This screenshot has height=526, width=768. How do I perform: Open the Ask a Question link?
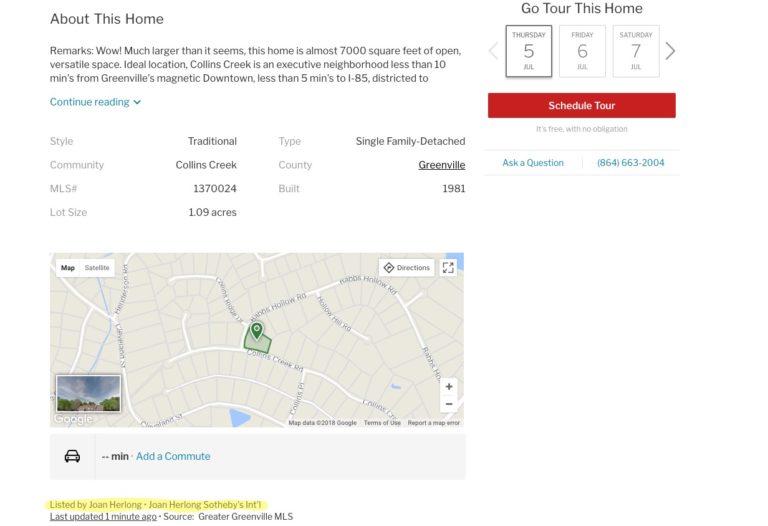click(x=533, y=163)
